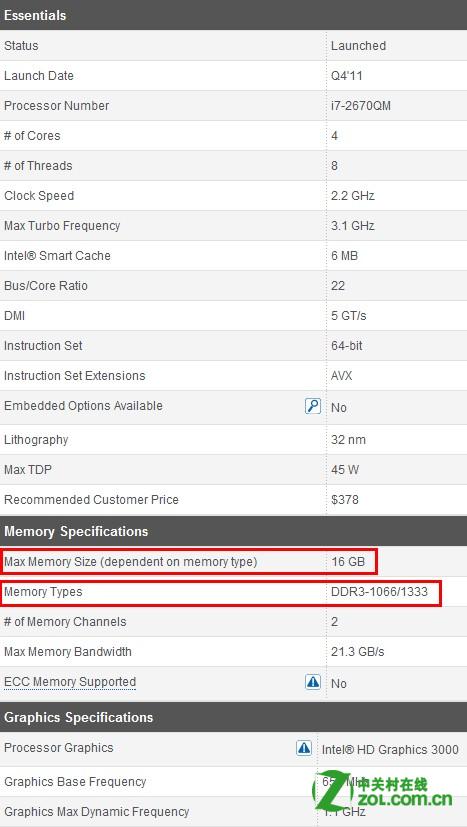Select the Graphics Specifications header

(79, 717)
